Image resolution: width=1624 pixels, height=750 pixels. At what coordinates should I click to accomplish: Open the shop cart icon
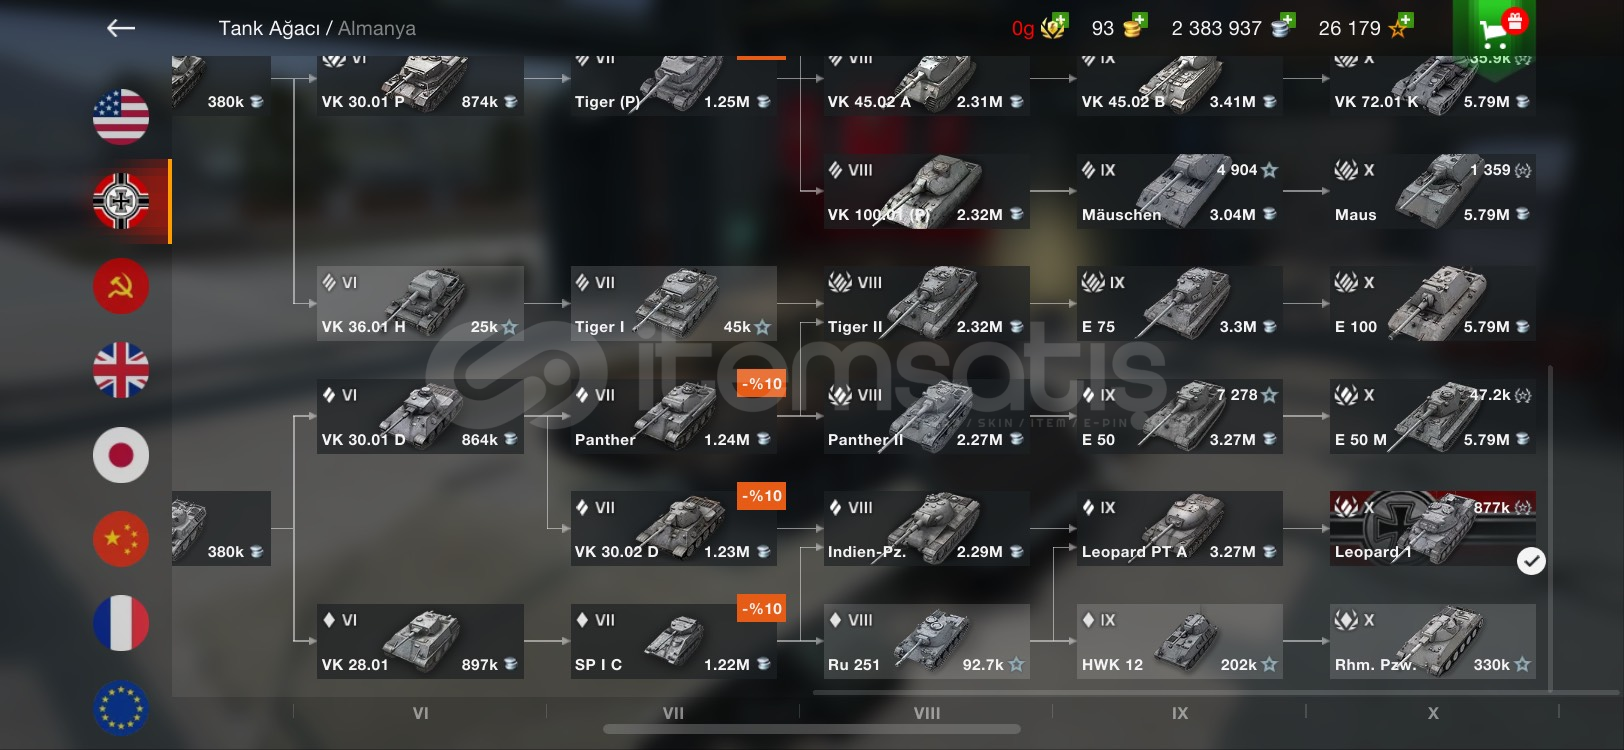point(1495,30)
